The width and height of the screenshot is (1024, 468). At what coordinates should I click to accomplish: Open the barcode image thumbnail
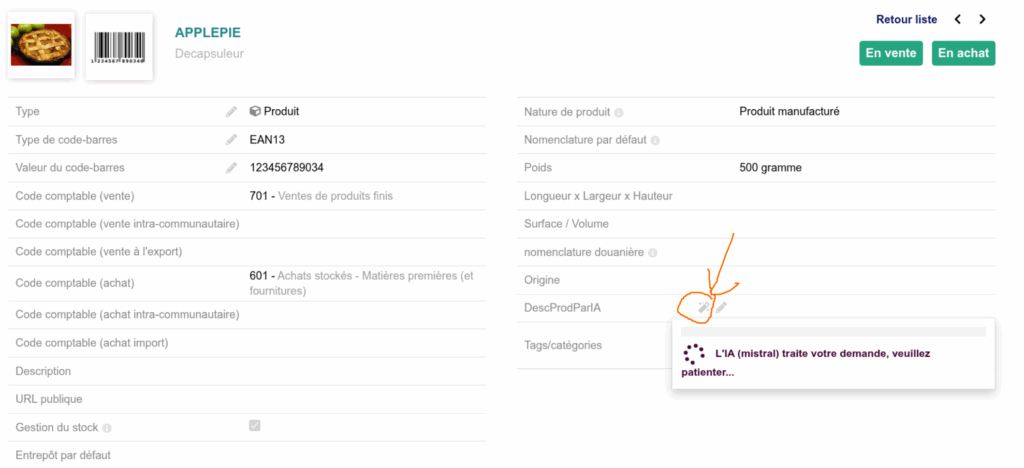(119, 47)
